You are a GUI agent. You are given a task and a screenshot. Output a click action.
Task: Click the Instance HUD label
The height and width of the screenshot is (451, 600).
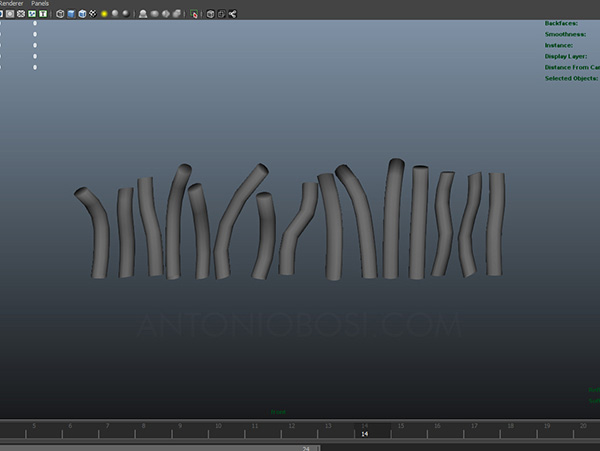(559, 46)
